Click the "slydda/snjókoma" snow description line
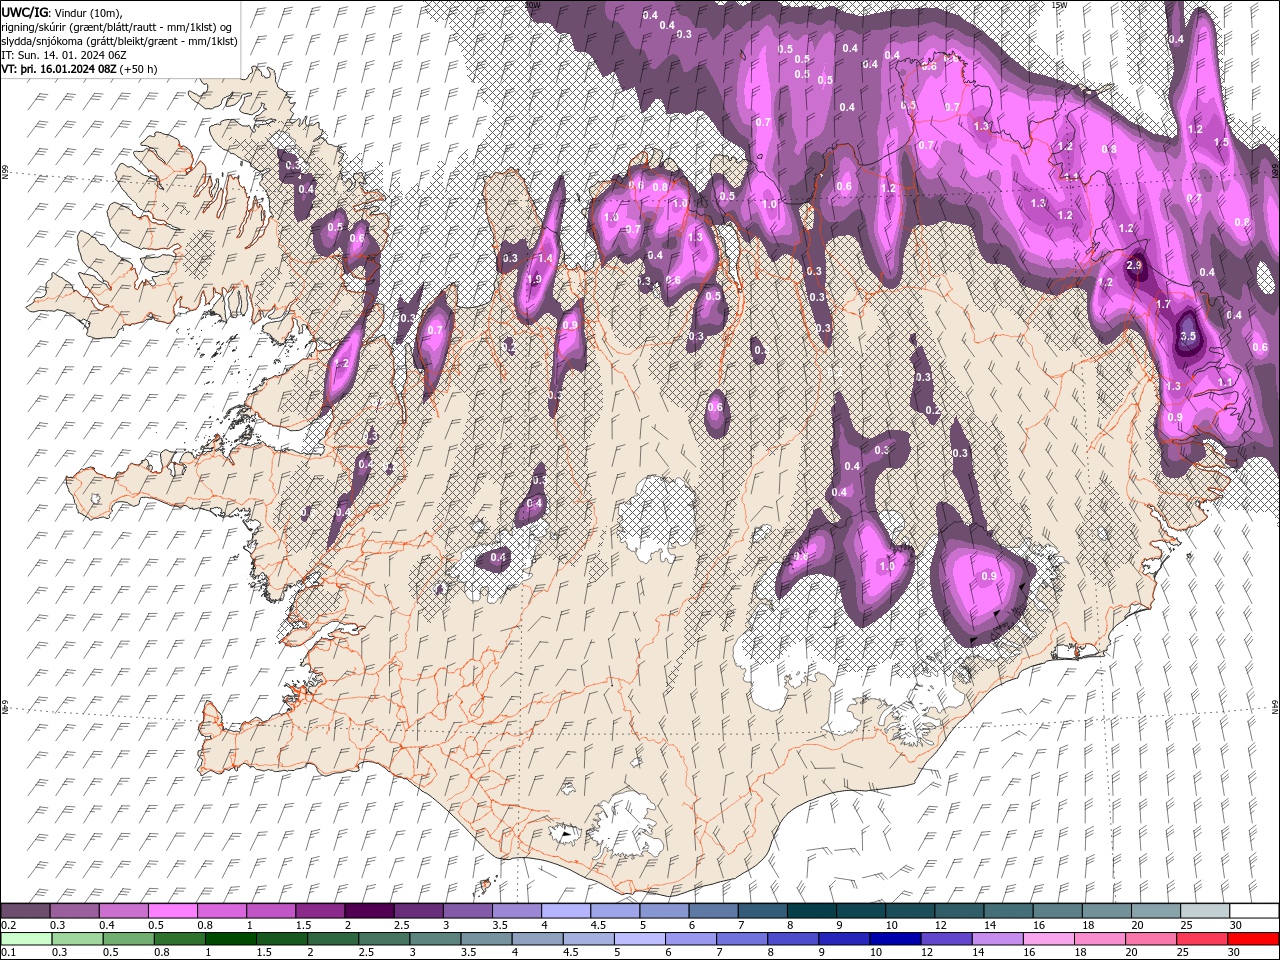This screenshot has width=1280, height=960. click(119, 41)
